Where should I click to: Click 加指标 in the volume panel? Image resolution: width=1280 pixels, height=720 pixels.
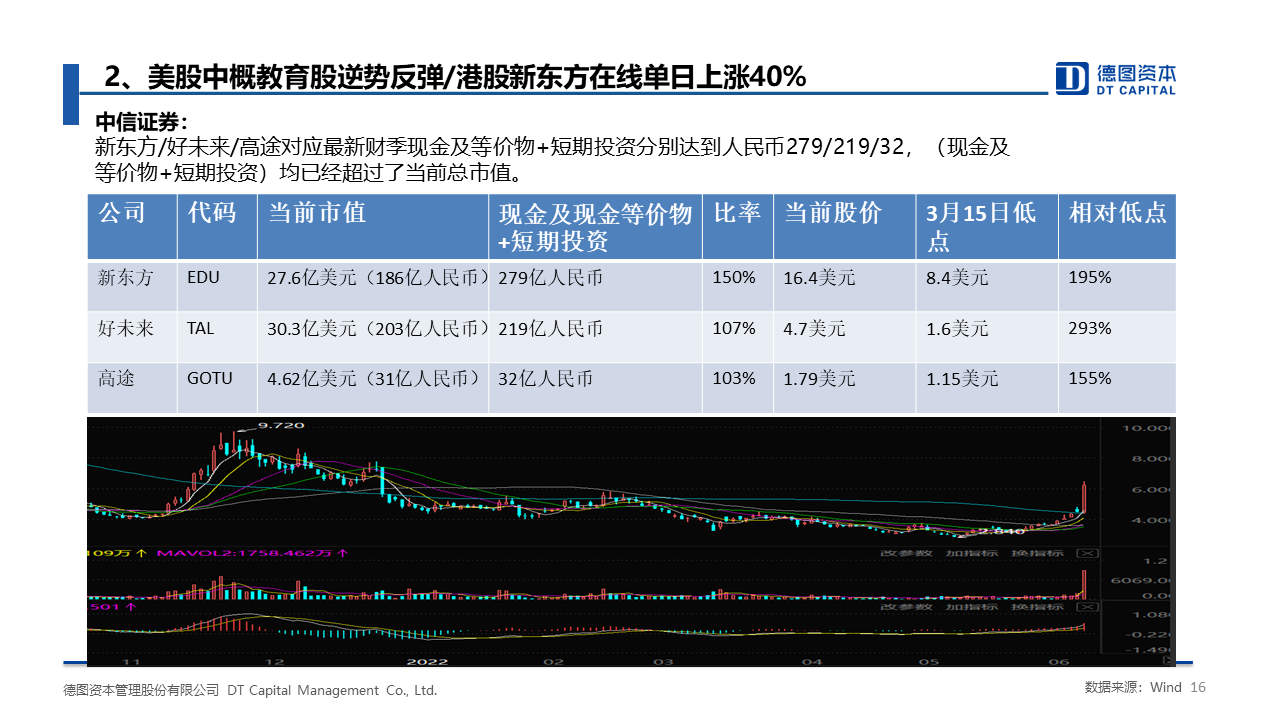[971, 553]
